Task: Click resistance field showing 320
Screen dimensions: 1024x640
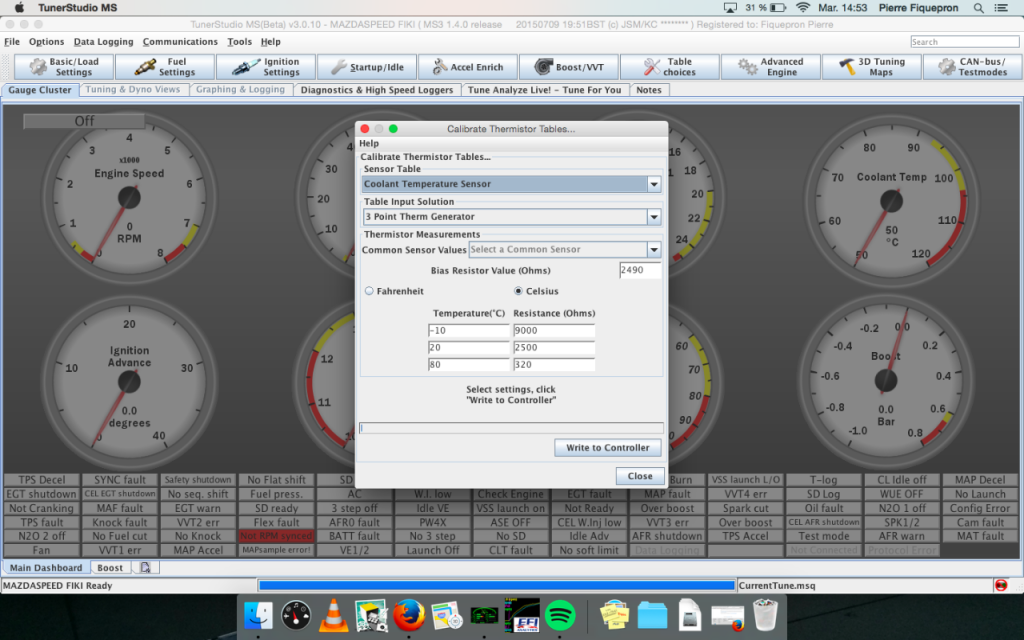Action: tap(554, 364)
